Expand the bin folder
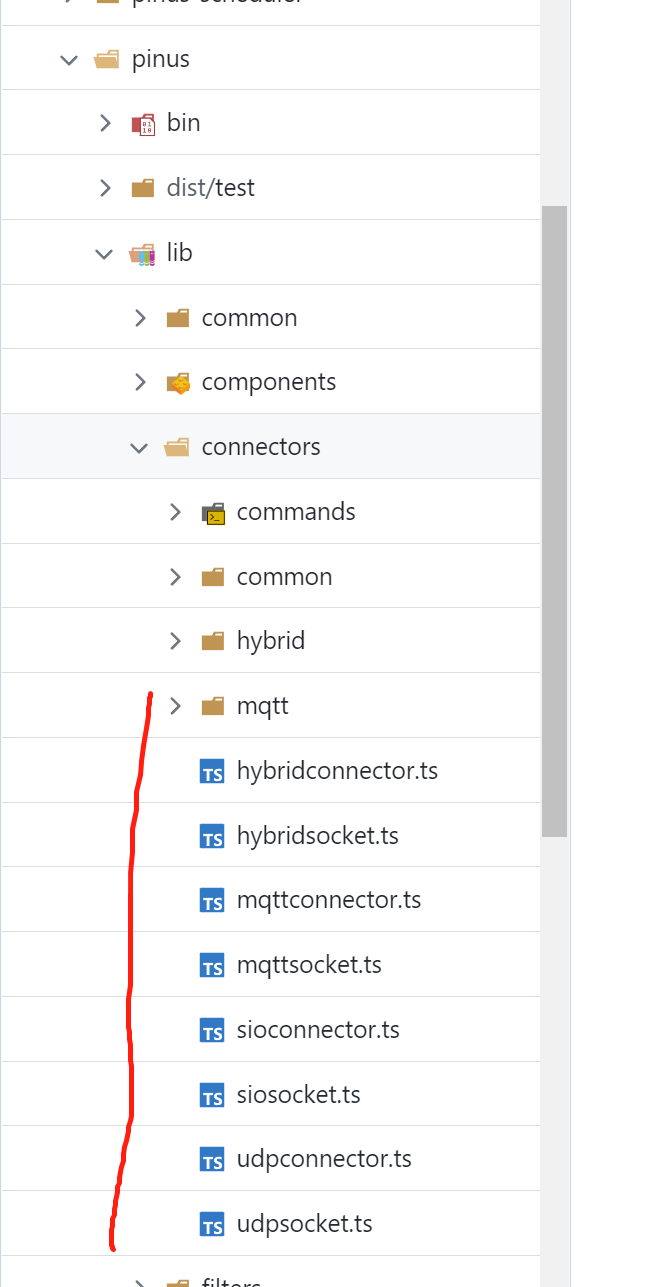671x1287 pixels. coord(105,122)
